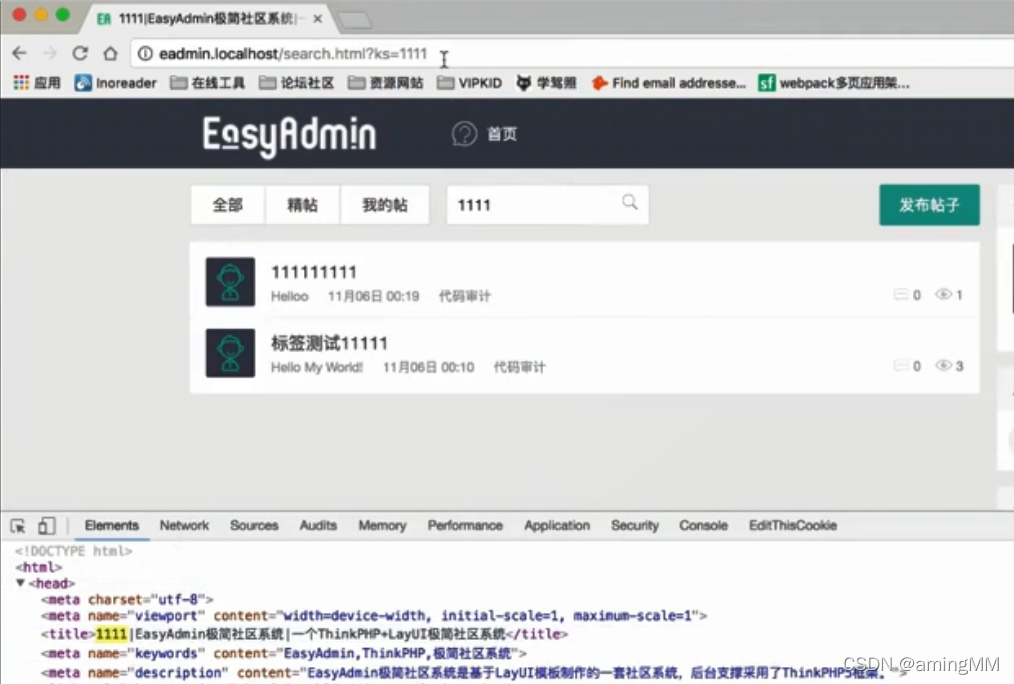This screenshot has height=684, width=1014.
Task: Click the comment bubble icon on 111111111 post
Action: coord(901,295)
